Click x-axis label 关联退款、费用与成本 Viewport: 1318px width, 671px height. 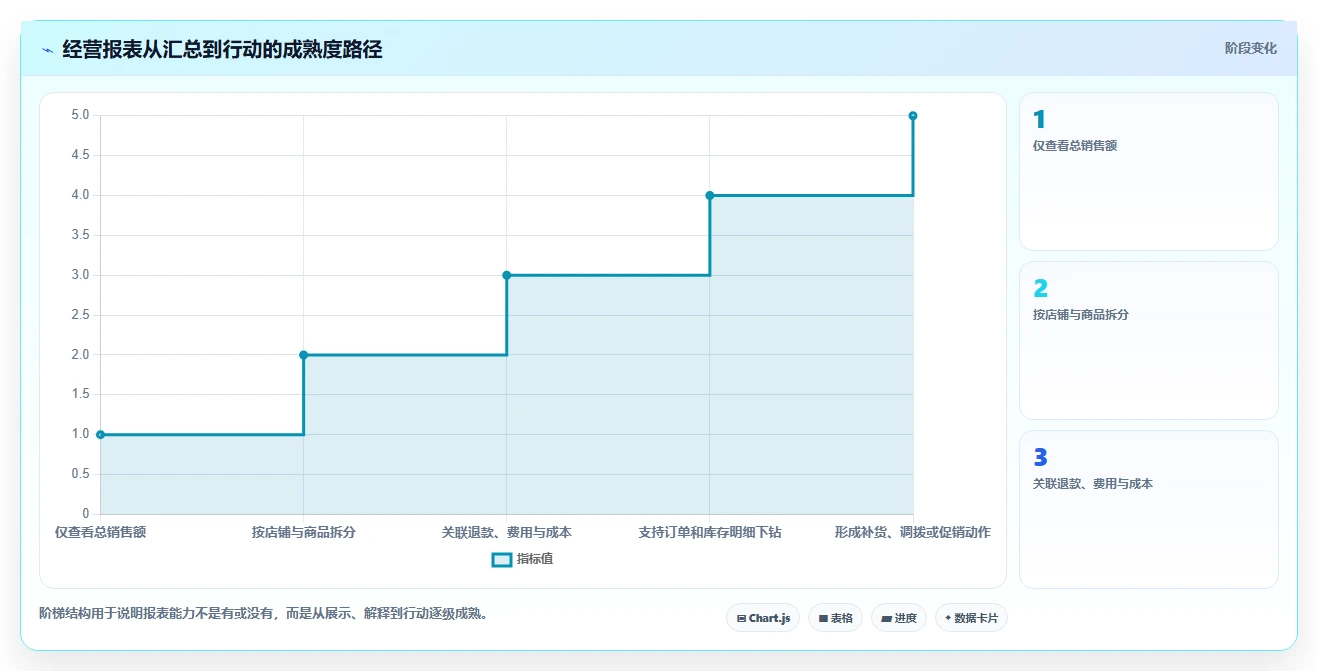coord(507,532)
